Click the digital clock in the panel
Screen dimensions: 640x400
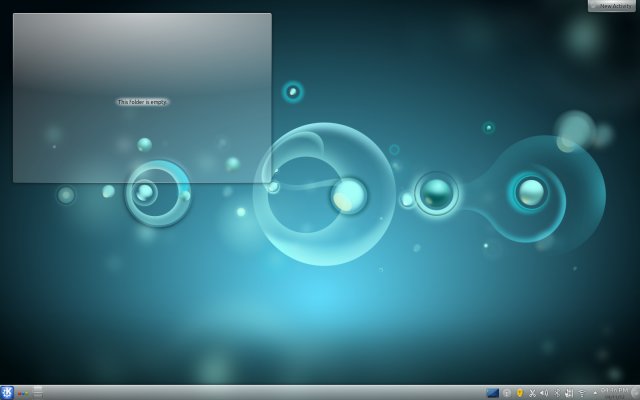[614, 393]
